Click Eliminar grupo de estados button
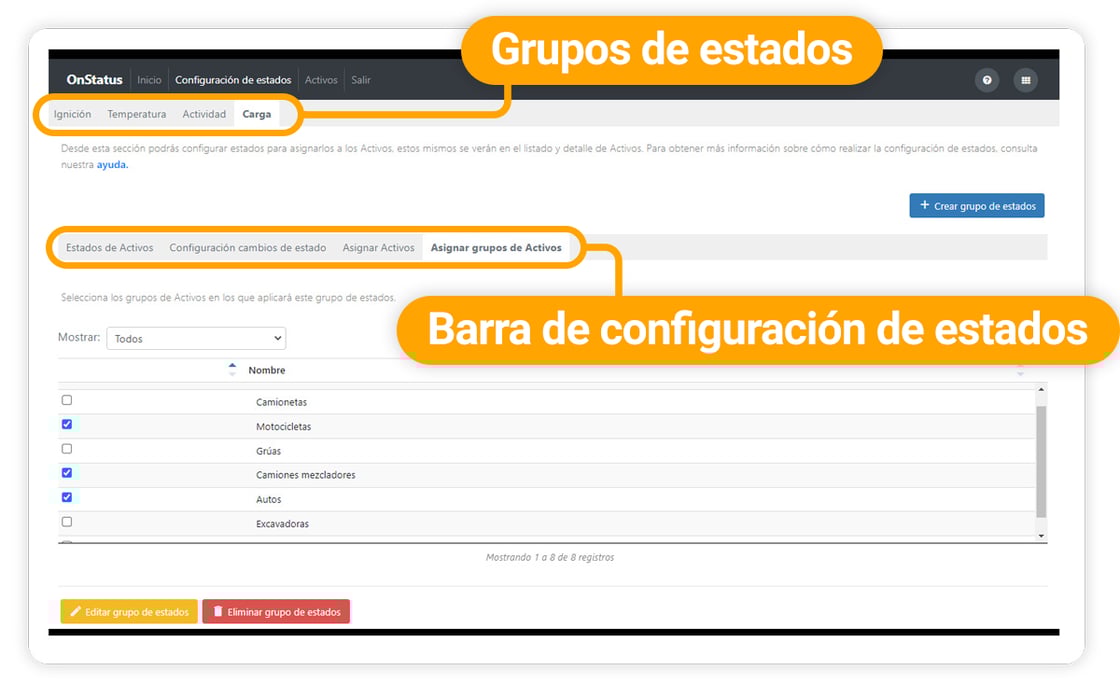Screen dimensions: 1120x699 pyautogui.click(x=276, y=612)
